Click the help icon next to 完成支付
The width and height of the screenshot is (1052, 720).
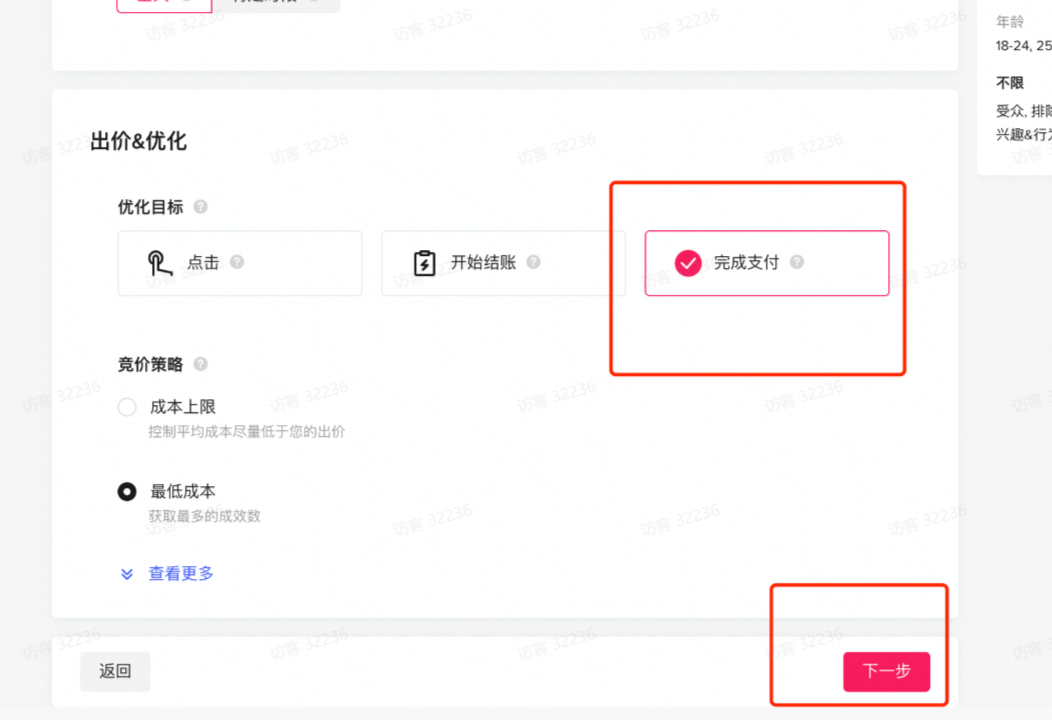click(x=796, y=262)
